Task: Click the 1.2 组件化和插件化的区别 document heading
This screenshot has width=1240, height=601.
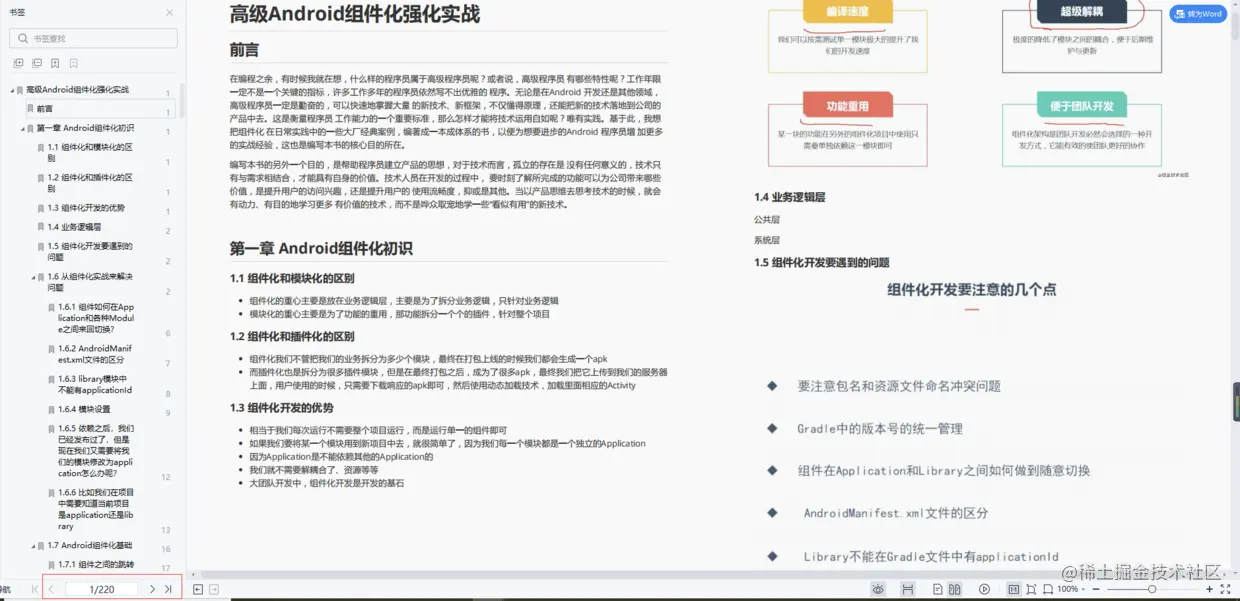Action: [x=292, y=337]
